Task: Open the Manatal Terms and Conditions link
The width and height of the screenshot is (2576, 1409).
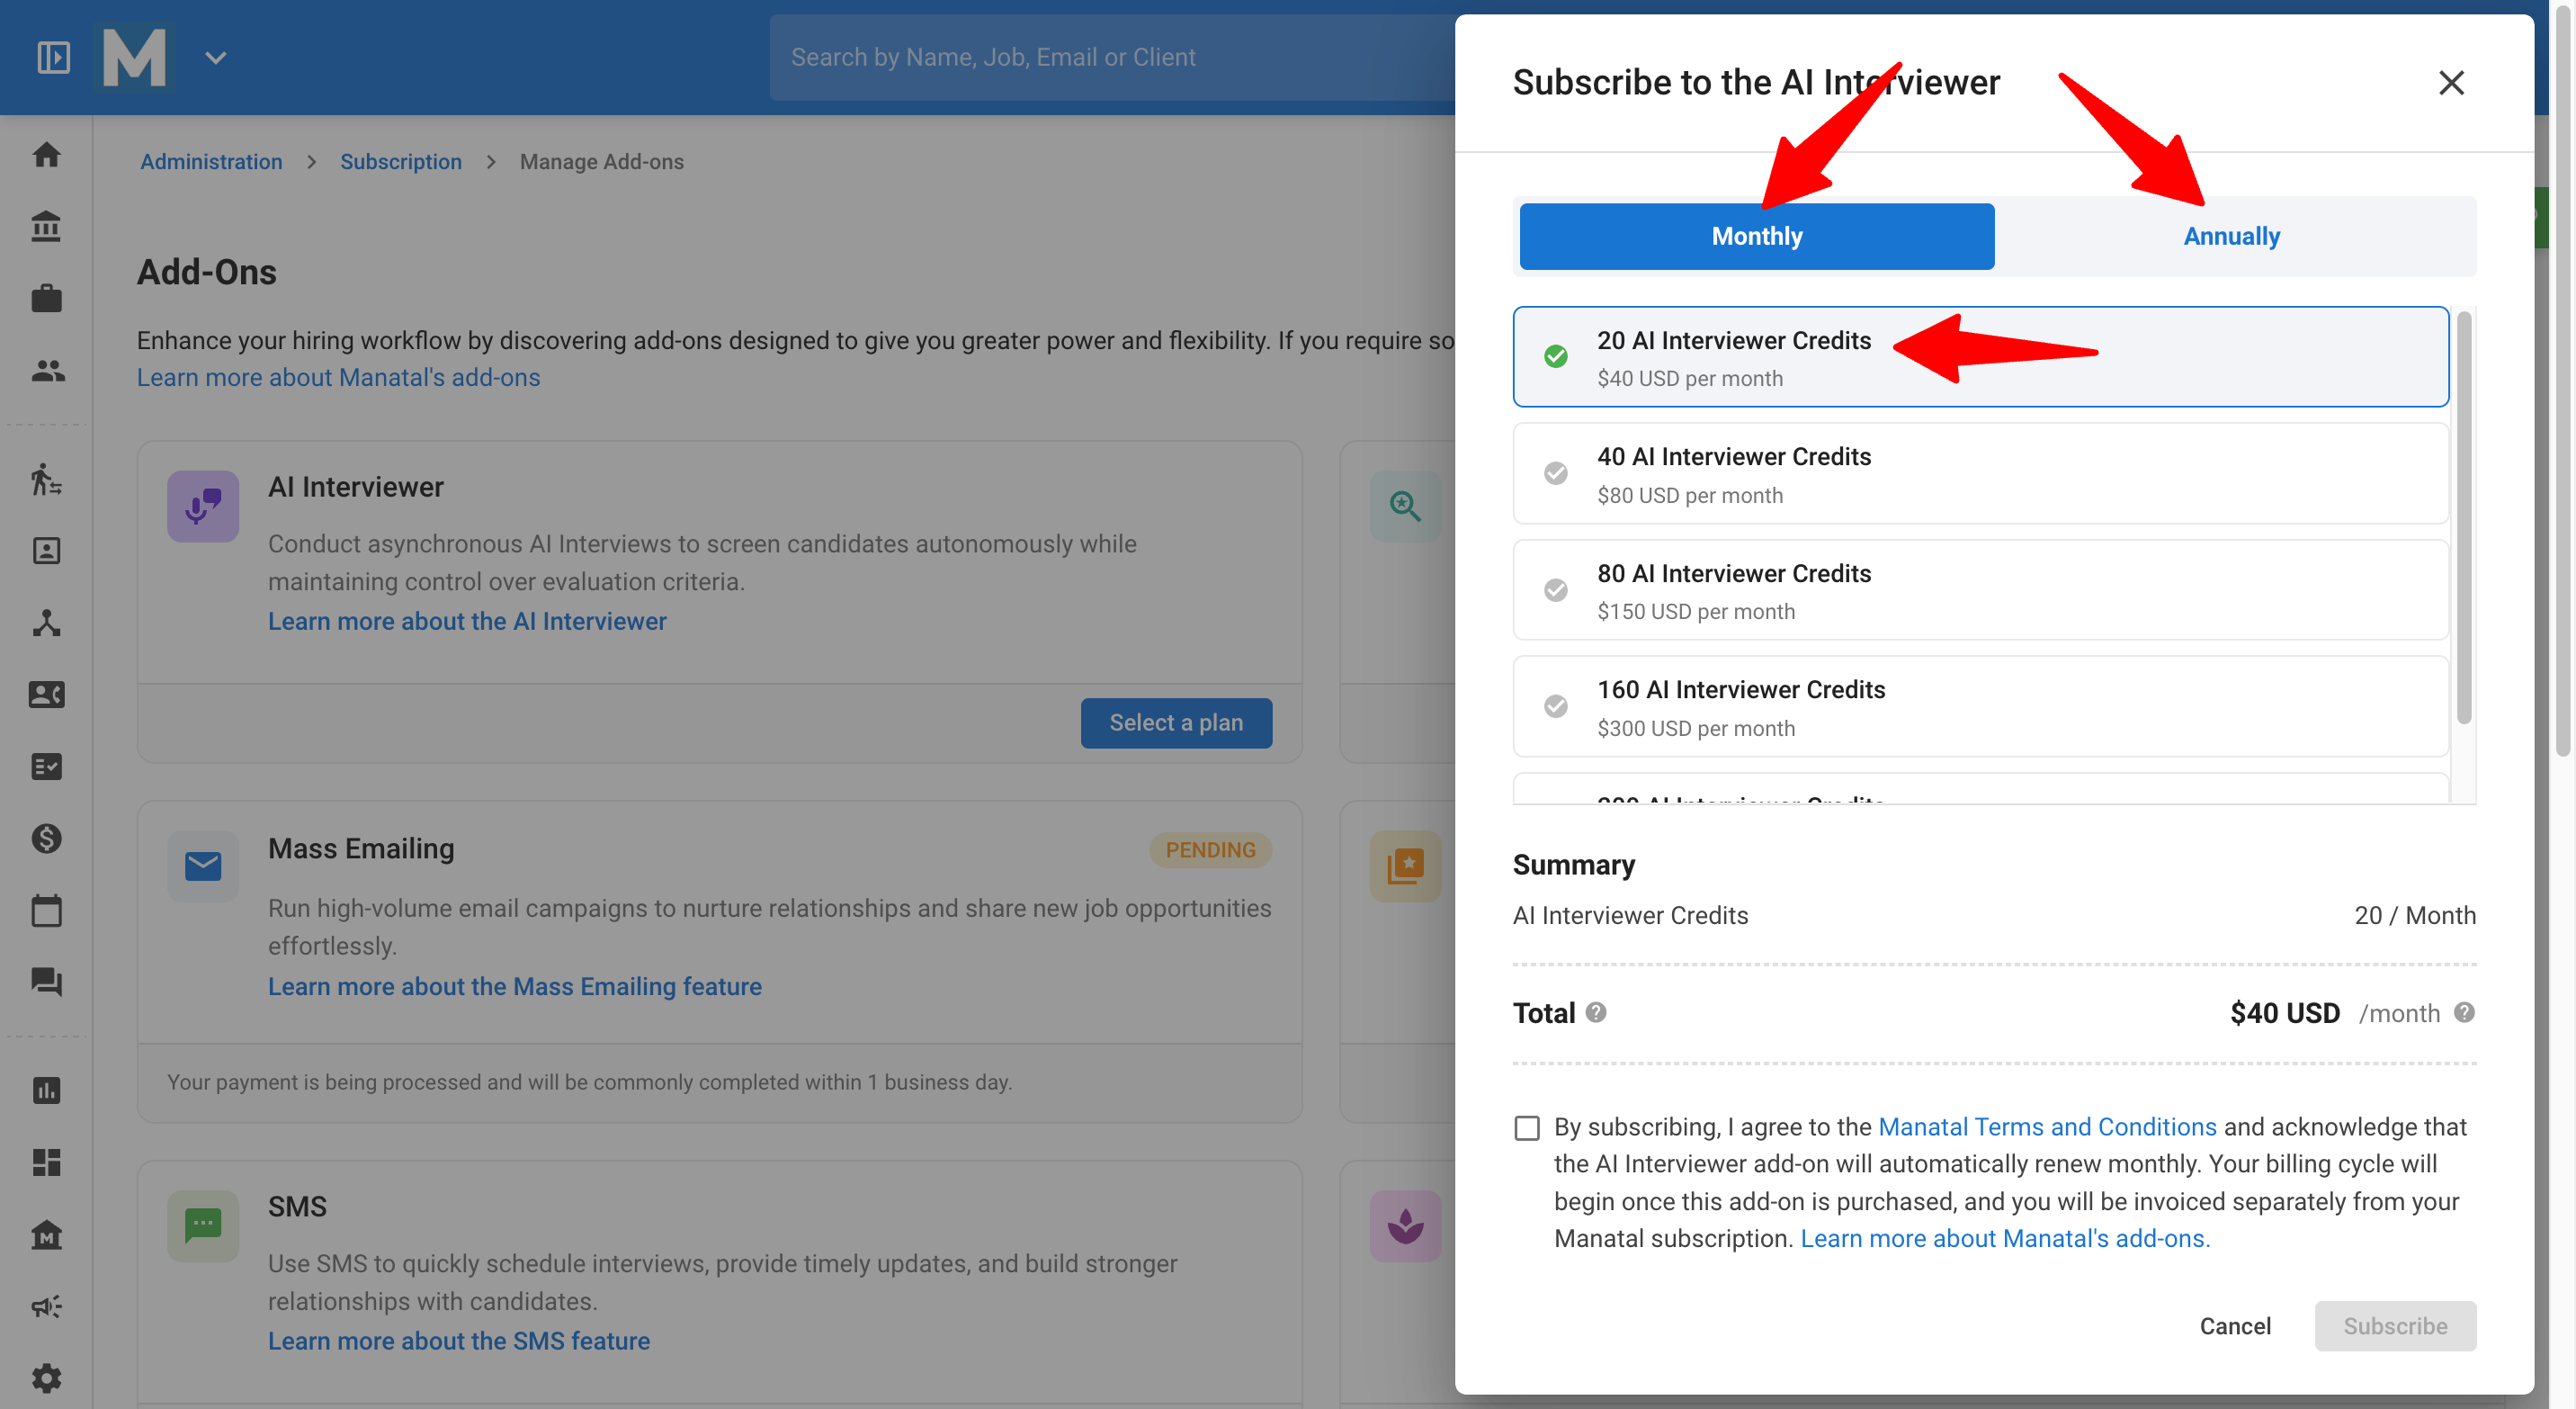Action: pyautogui.click(x=2047, y=1127)
